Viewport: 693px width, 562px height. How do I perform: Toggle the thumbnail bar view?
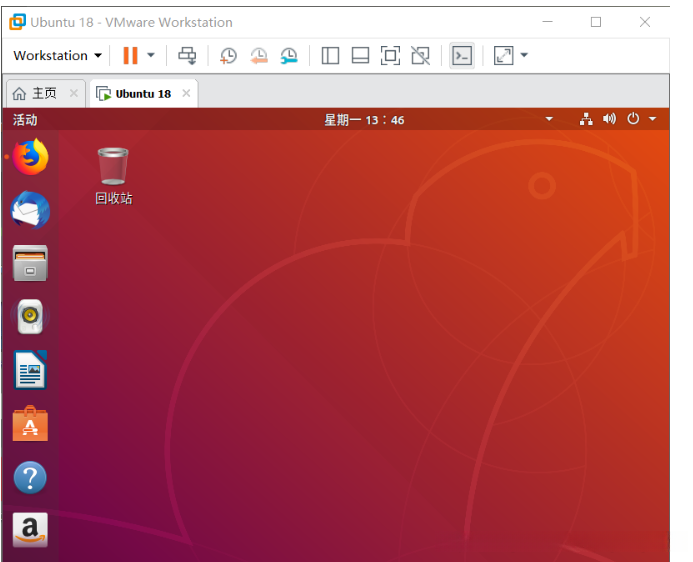(360, 56)
